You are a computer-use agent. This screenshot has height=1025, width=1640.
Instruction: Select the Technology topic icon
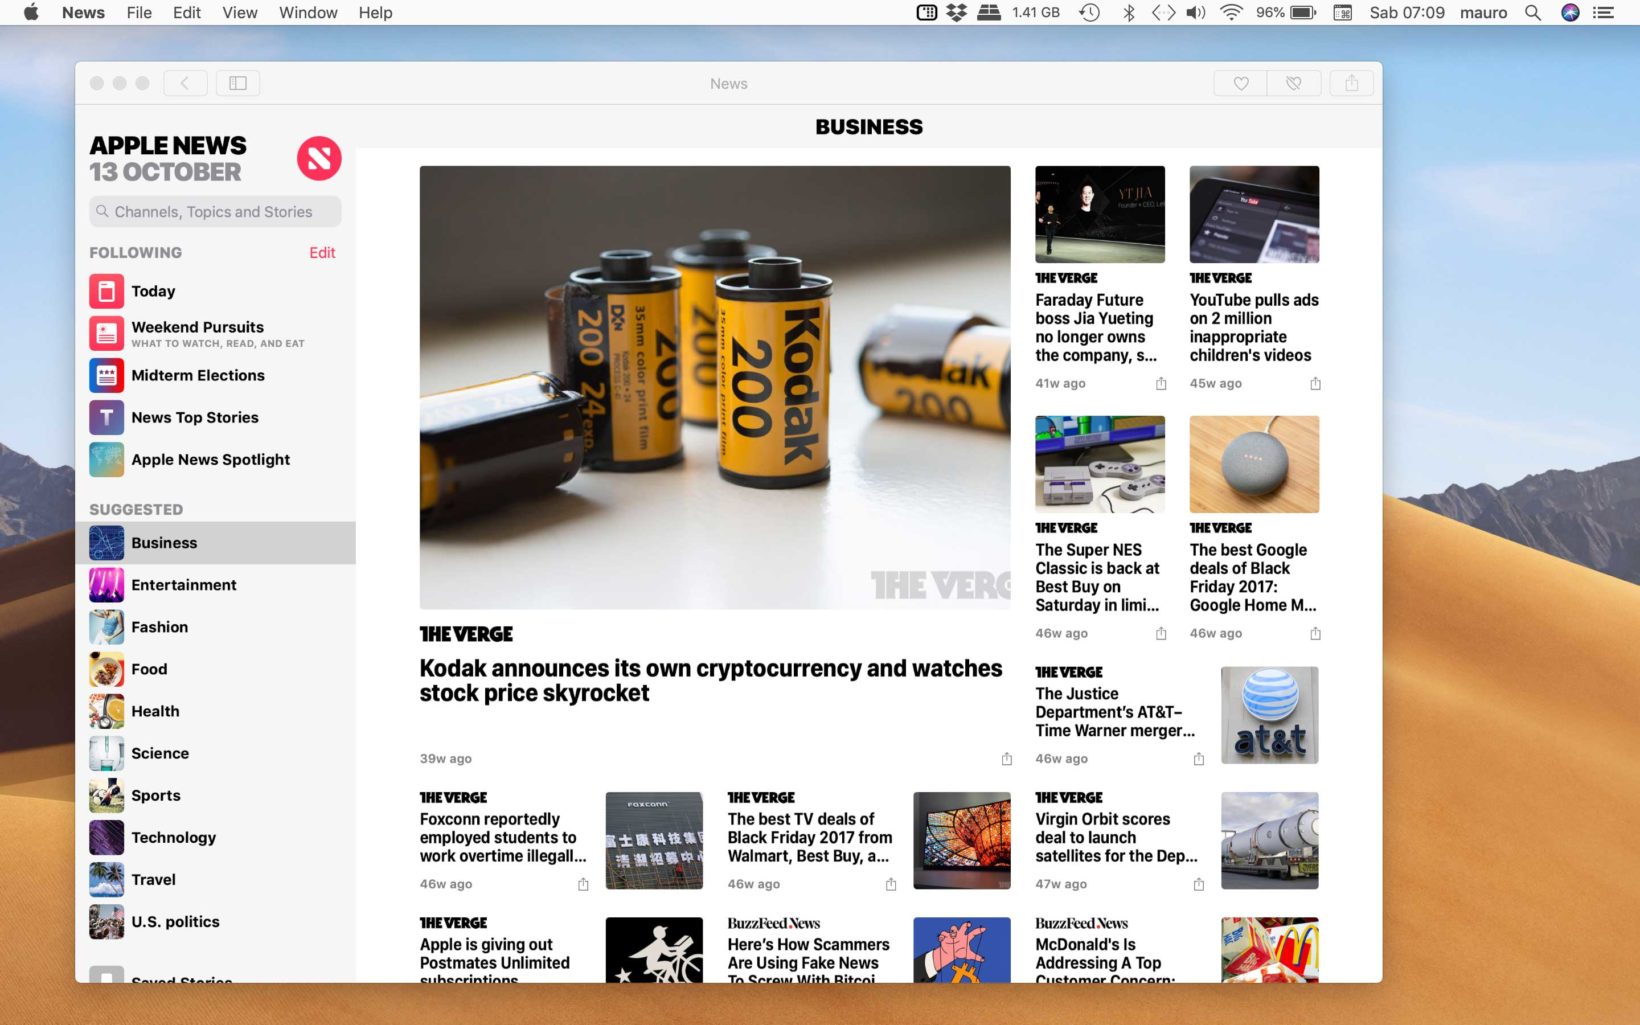tap(107, 837)
